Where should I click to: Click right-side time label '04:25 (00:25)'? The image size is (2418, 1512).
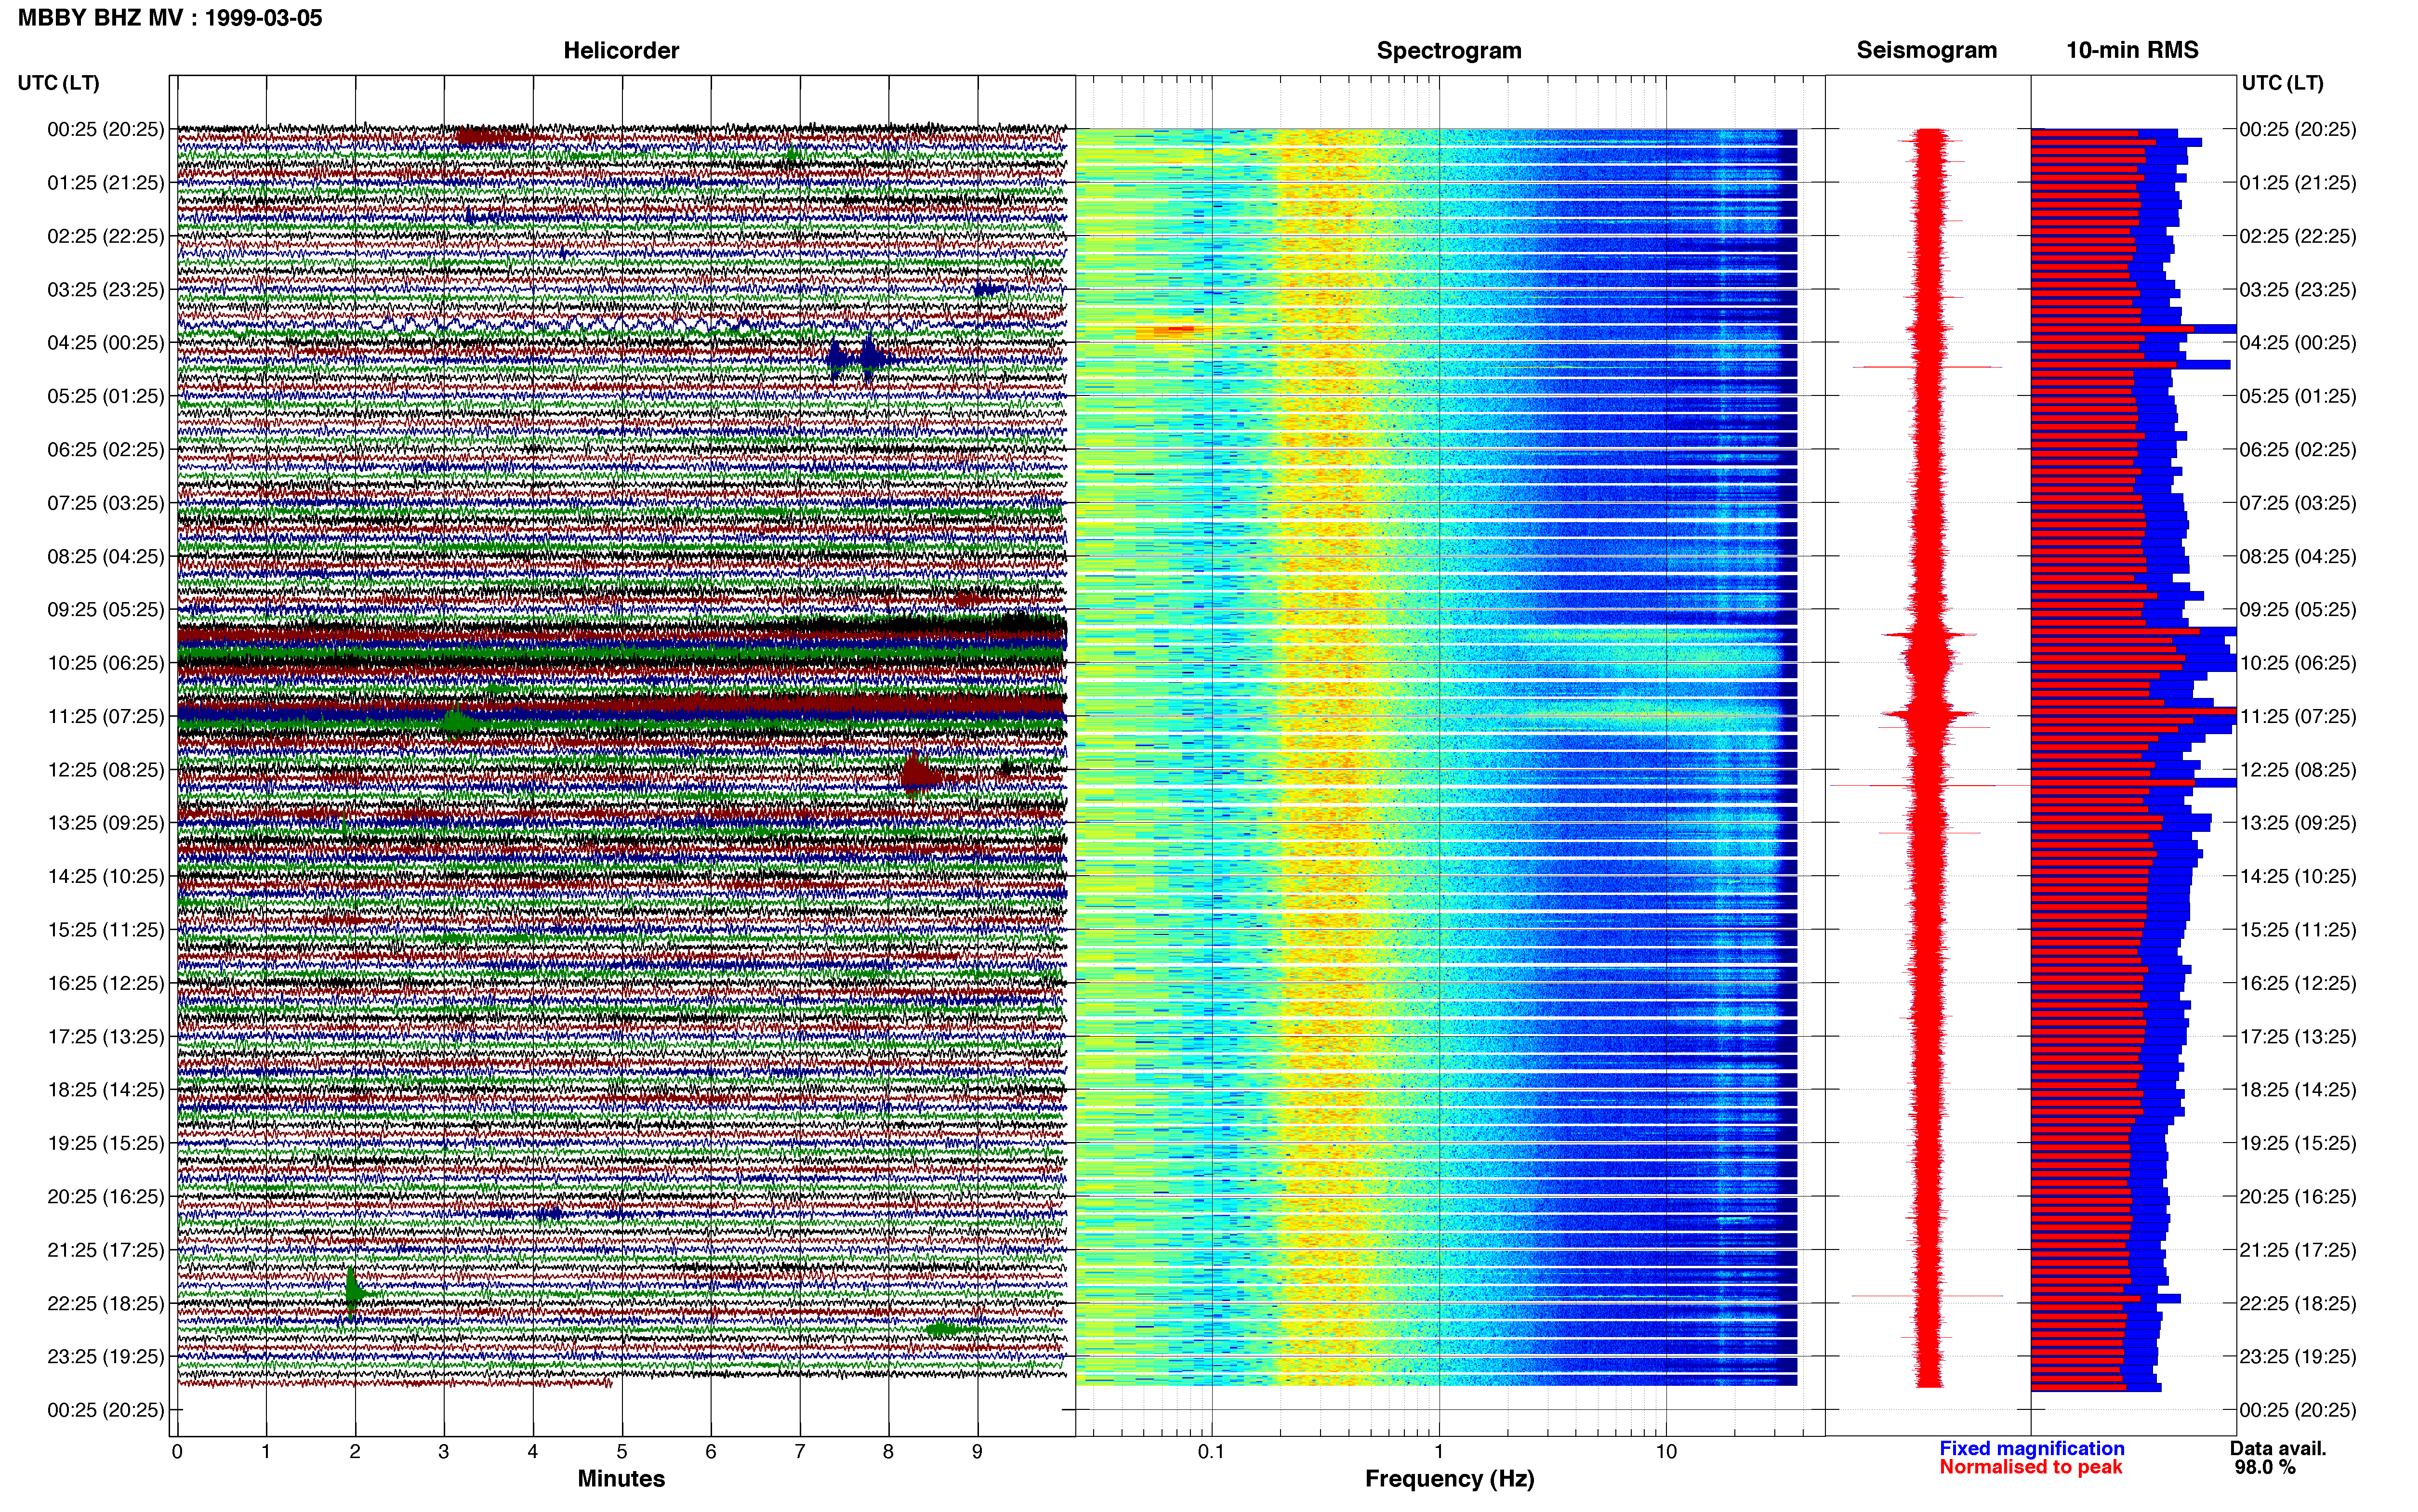pos(2298,343)
